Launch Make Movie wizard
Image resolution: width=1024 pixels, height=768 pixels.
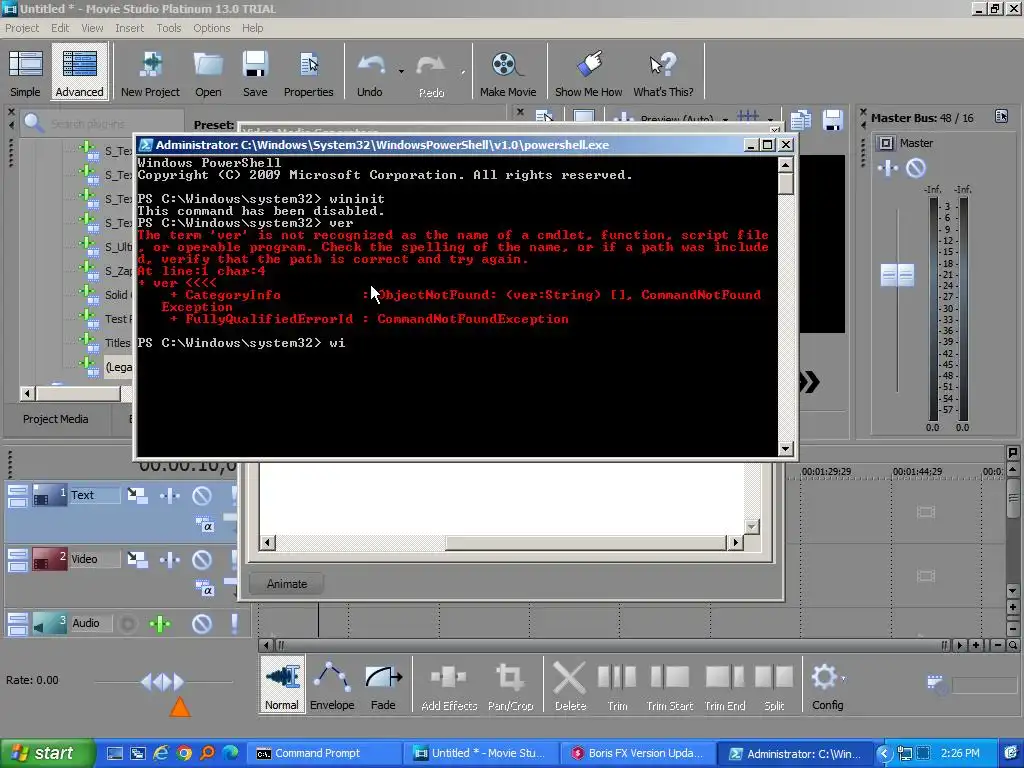508,72
